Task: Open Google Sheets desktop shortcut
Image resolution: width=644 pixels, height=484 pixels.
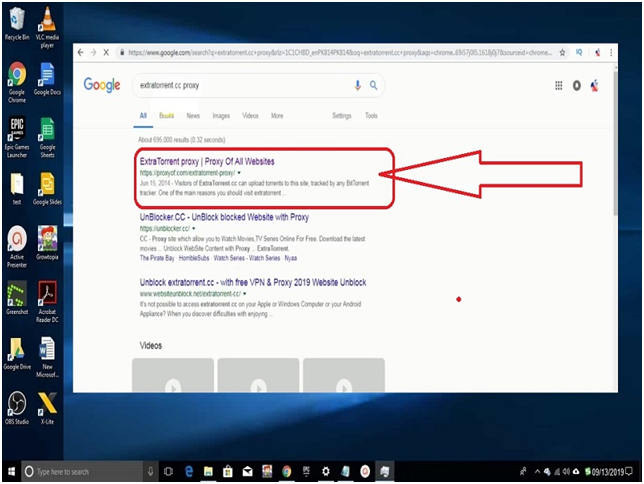Action: 47,137
